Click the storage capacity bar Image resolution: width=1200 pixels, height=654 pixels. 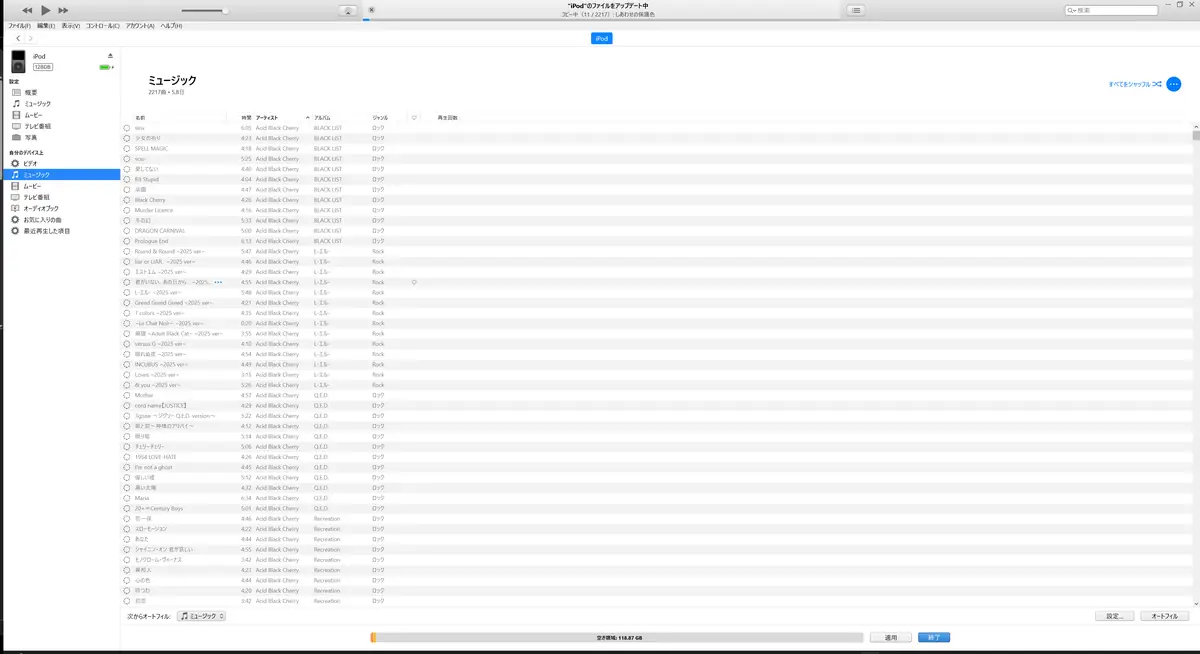pos(616,637)
